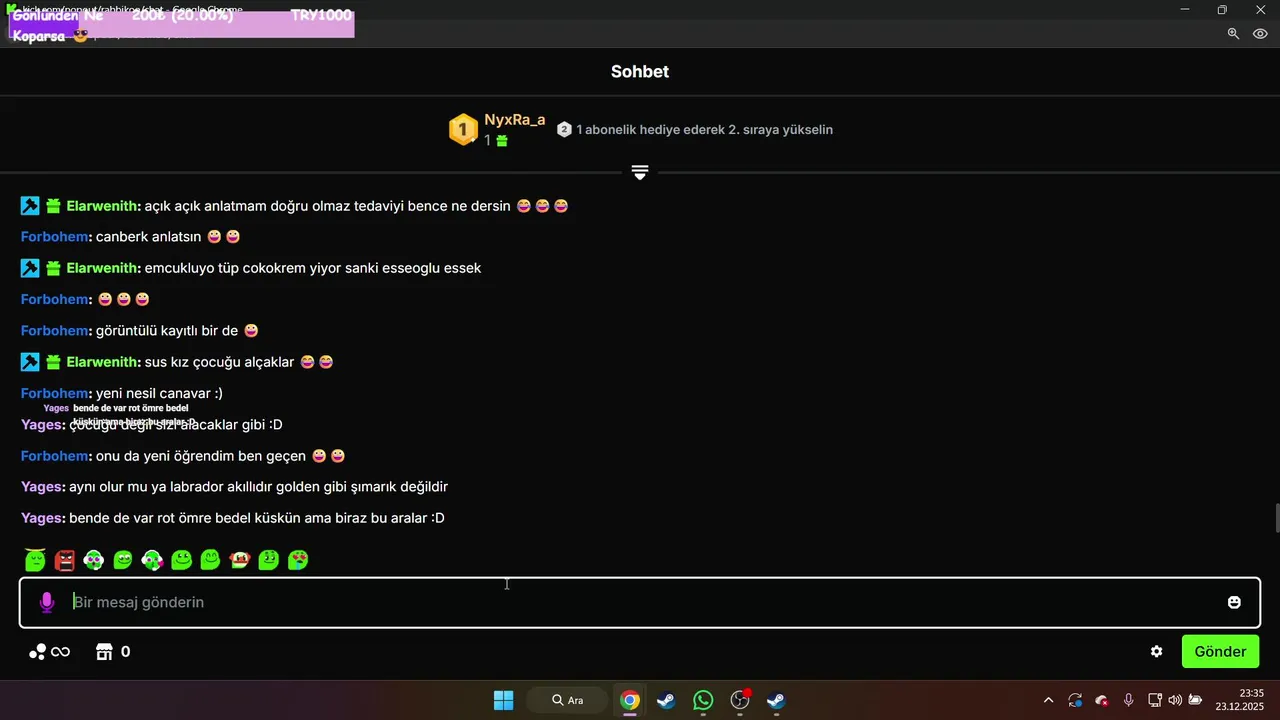Open the shop icon showing 0
The image size is (1280, 720).
pos(104,652)
